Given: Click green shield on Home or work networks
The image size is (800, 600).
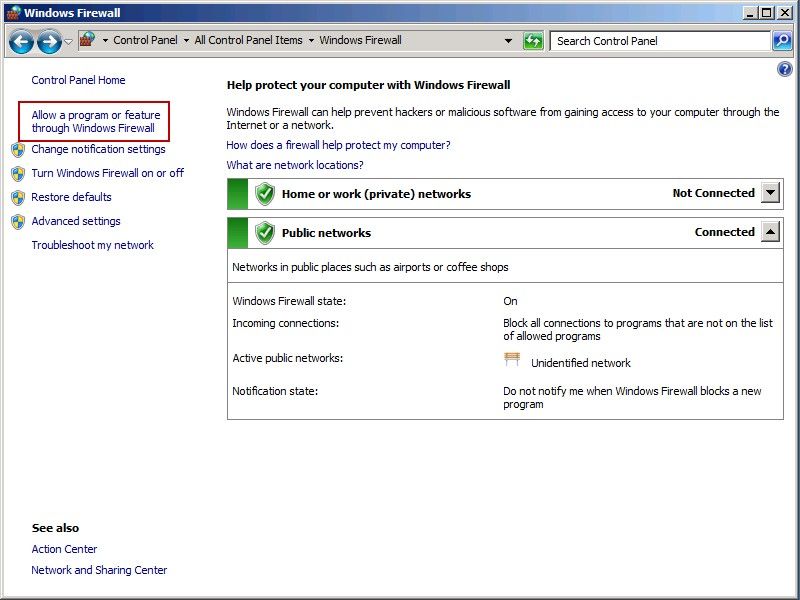Looking at the screenshot, I should 265,194.
